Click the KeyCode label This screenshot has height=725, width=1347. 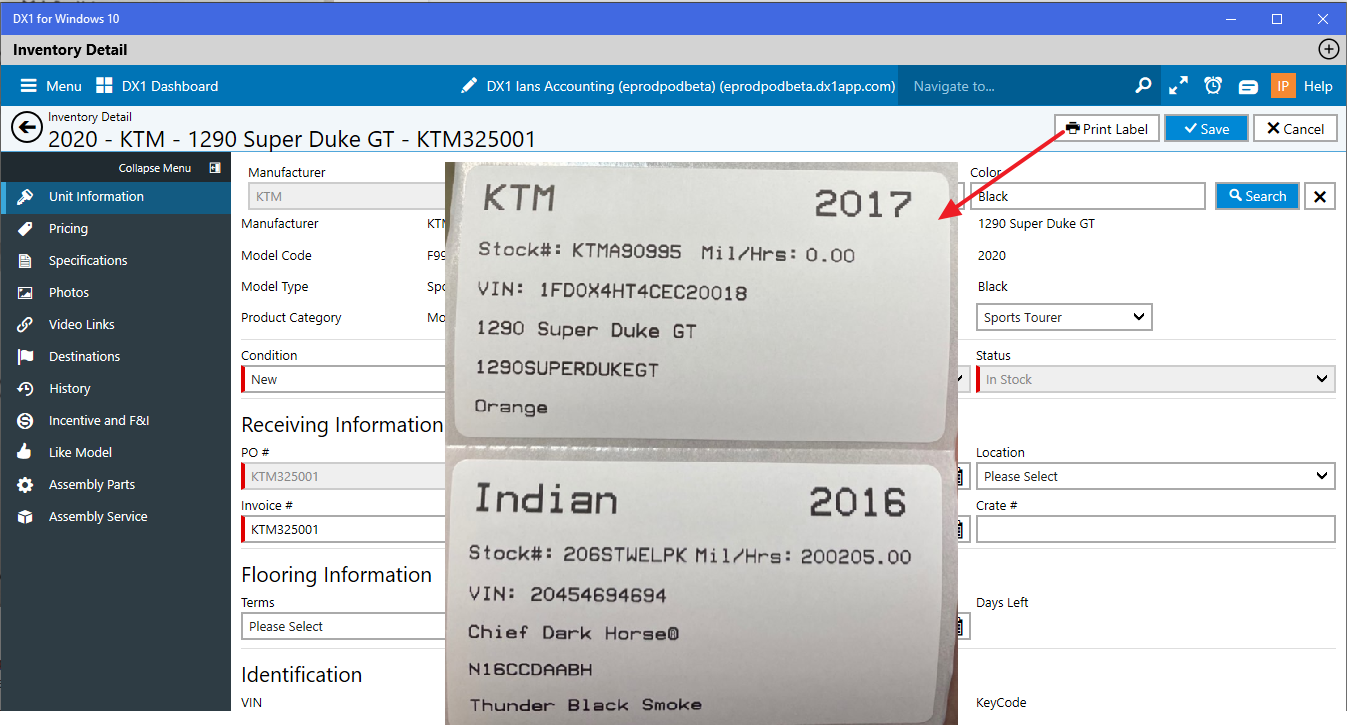click(x=1001, y=702)
